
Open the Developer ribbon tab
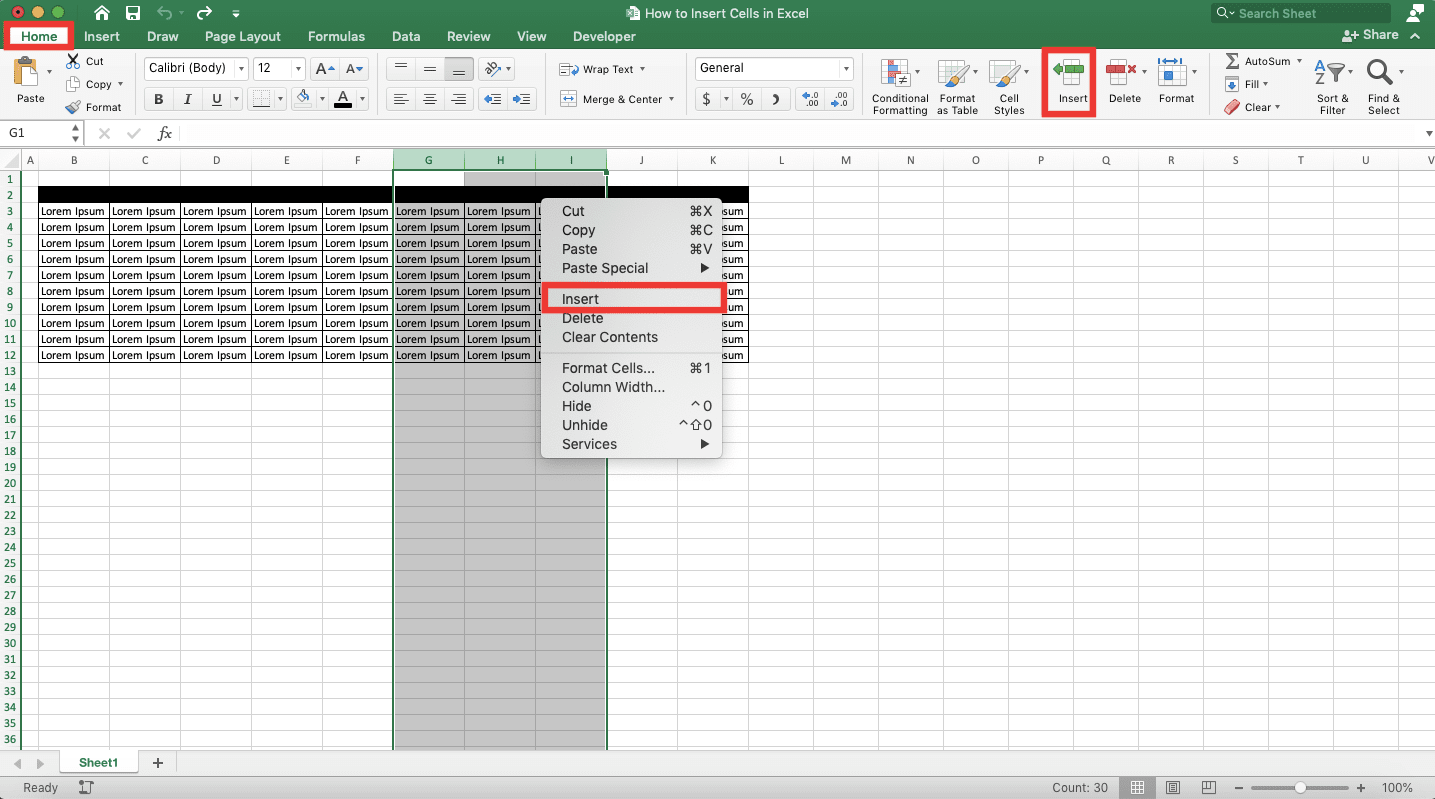(604, 36)
